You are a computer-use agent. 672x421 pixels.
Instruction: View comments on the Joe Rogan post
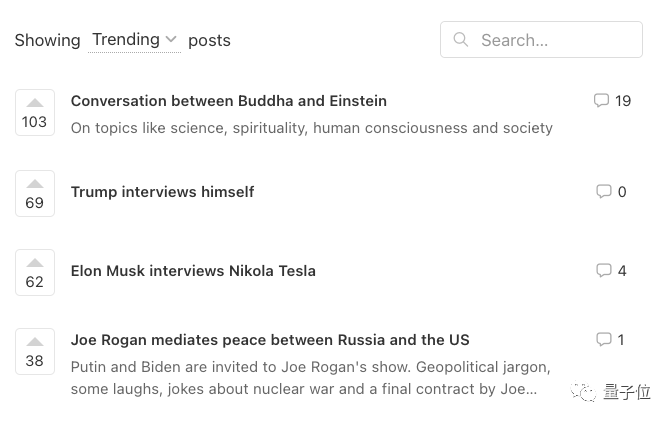point(610,340)
